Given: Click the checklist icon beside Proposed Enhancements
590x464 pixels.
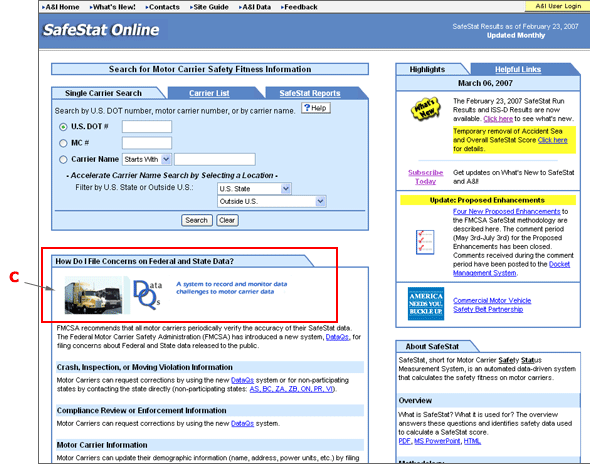Looking at the screenshot, I should 425,242.
